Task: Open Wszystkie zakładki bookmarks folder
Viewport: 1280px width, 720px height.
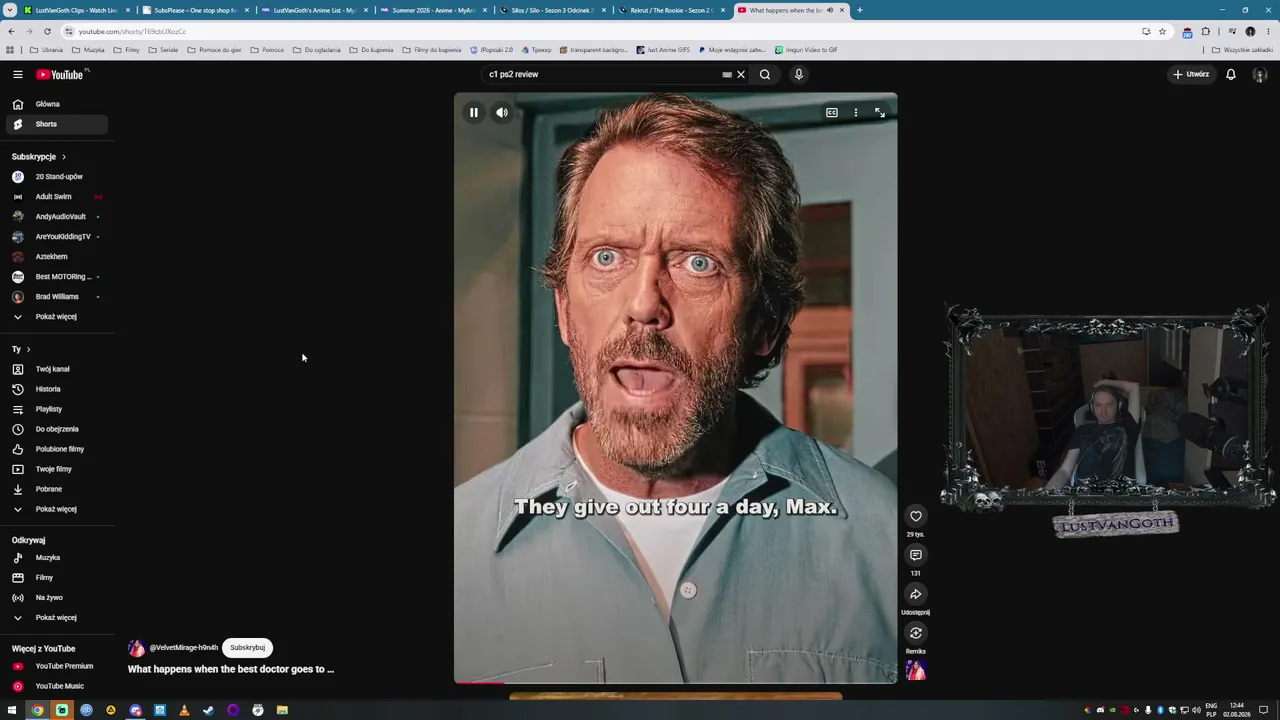Action: pos(1242,50)
